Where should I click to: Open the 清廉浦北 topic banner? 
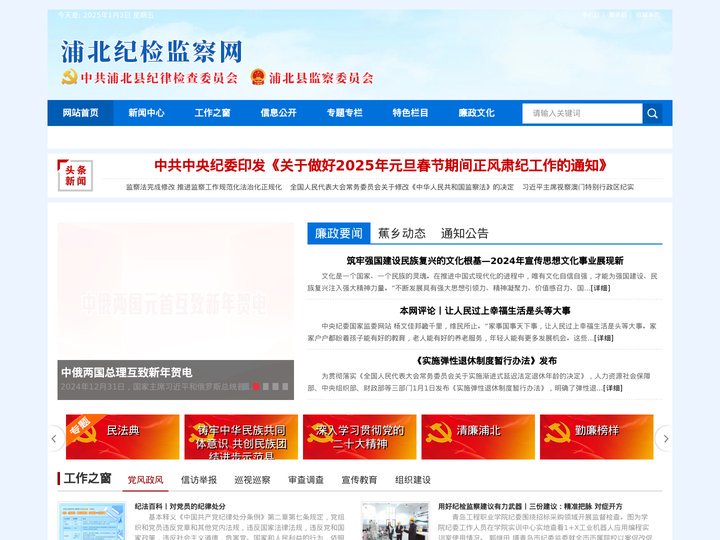(x=478, y=437)
